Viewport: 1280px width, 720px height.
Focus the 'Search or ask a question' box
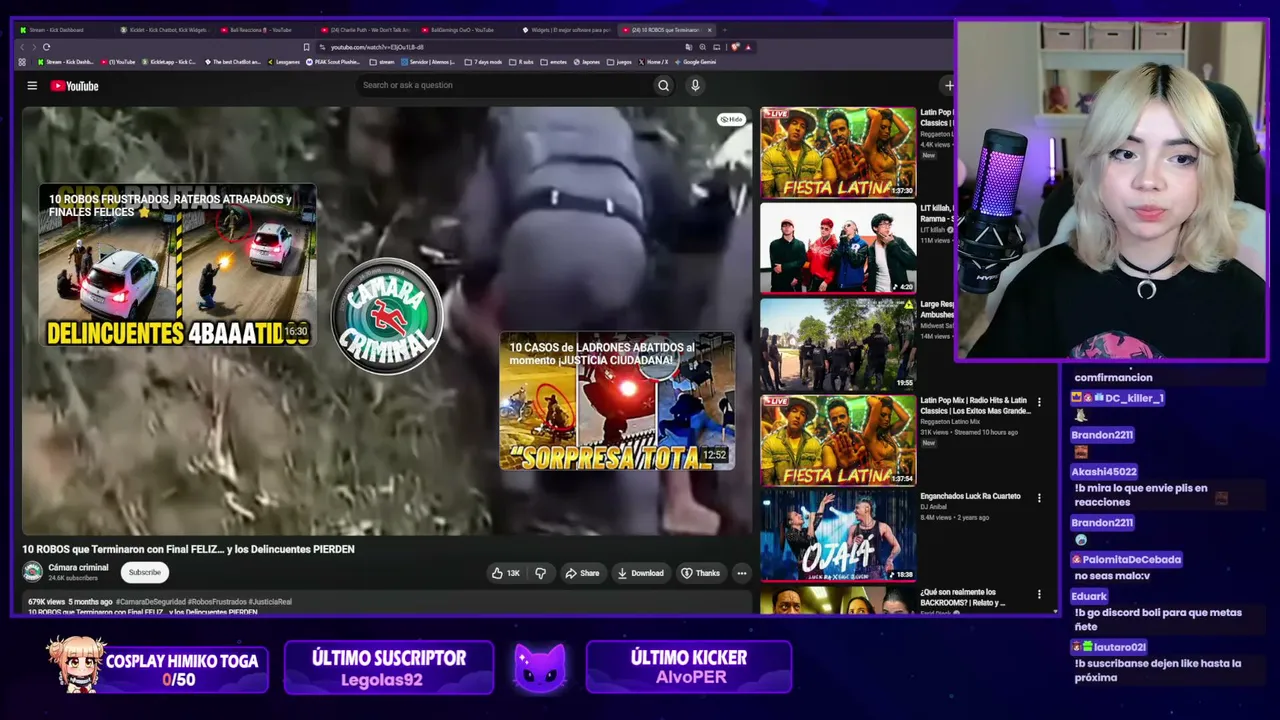click(505, 86)
